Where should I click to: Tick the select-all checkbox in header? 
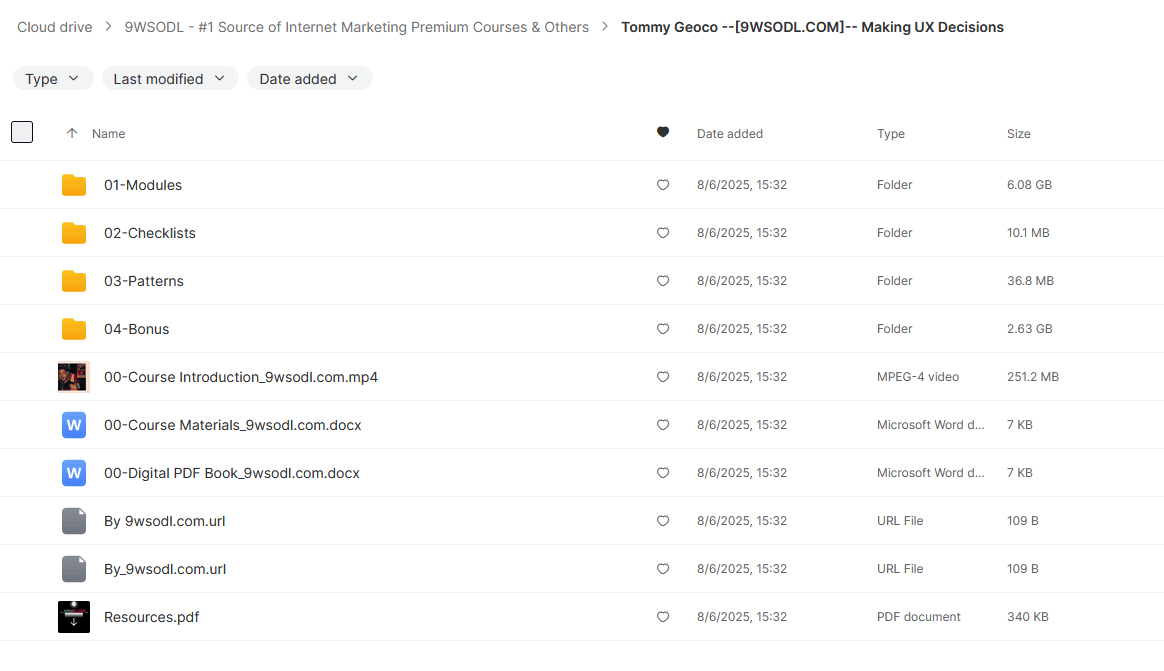click(22, 132)
